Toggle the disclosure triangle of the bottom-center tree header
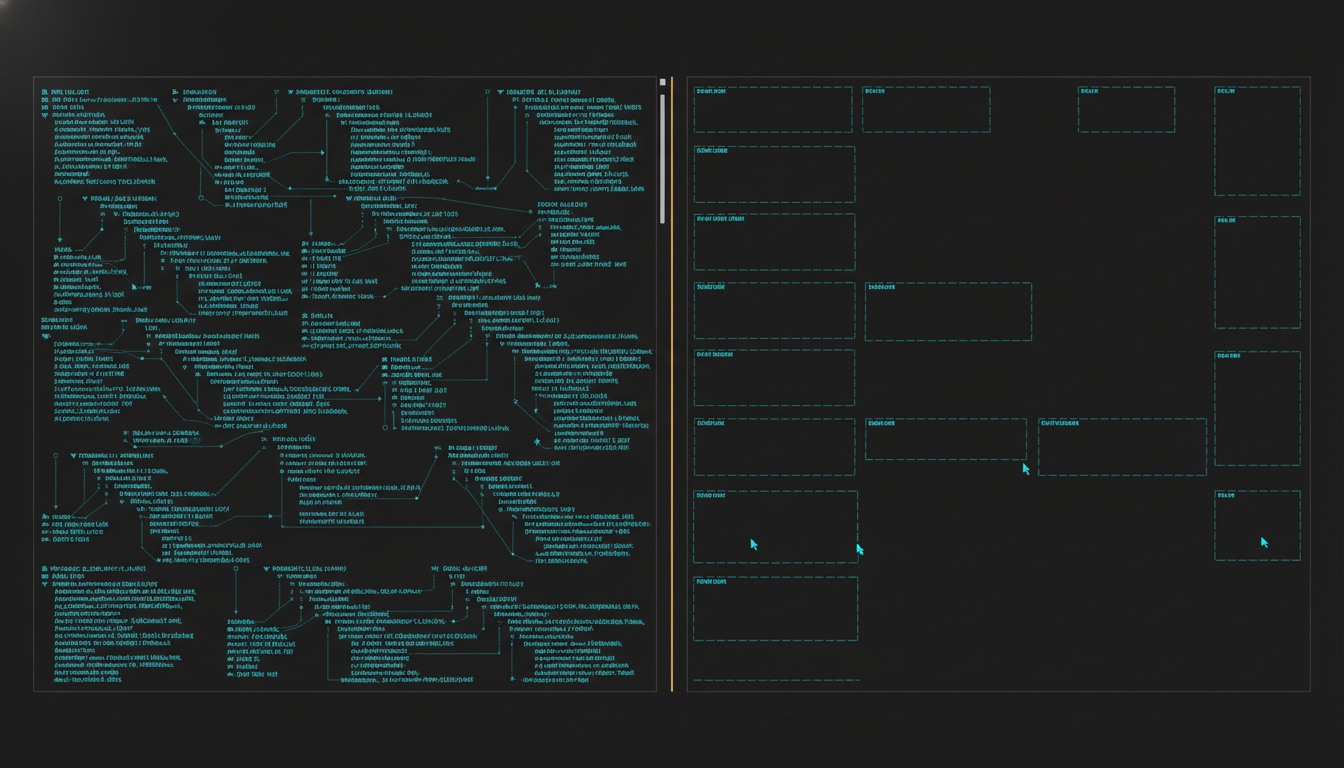This screenshot has height=768, width=1344. coord(267,569)
